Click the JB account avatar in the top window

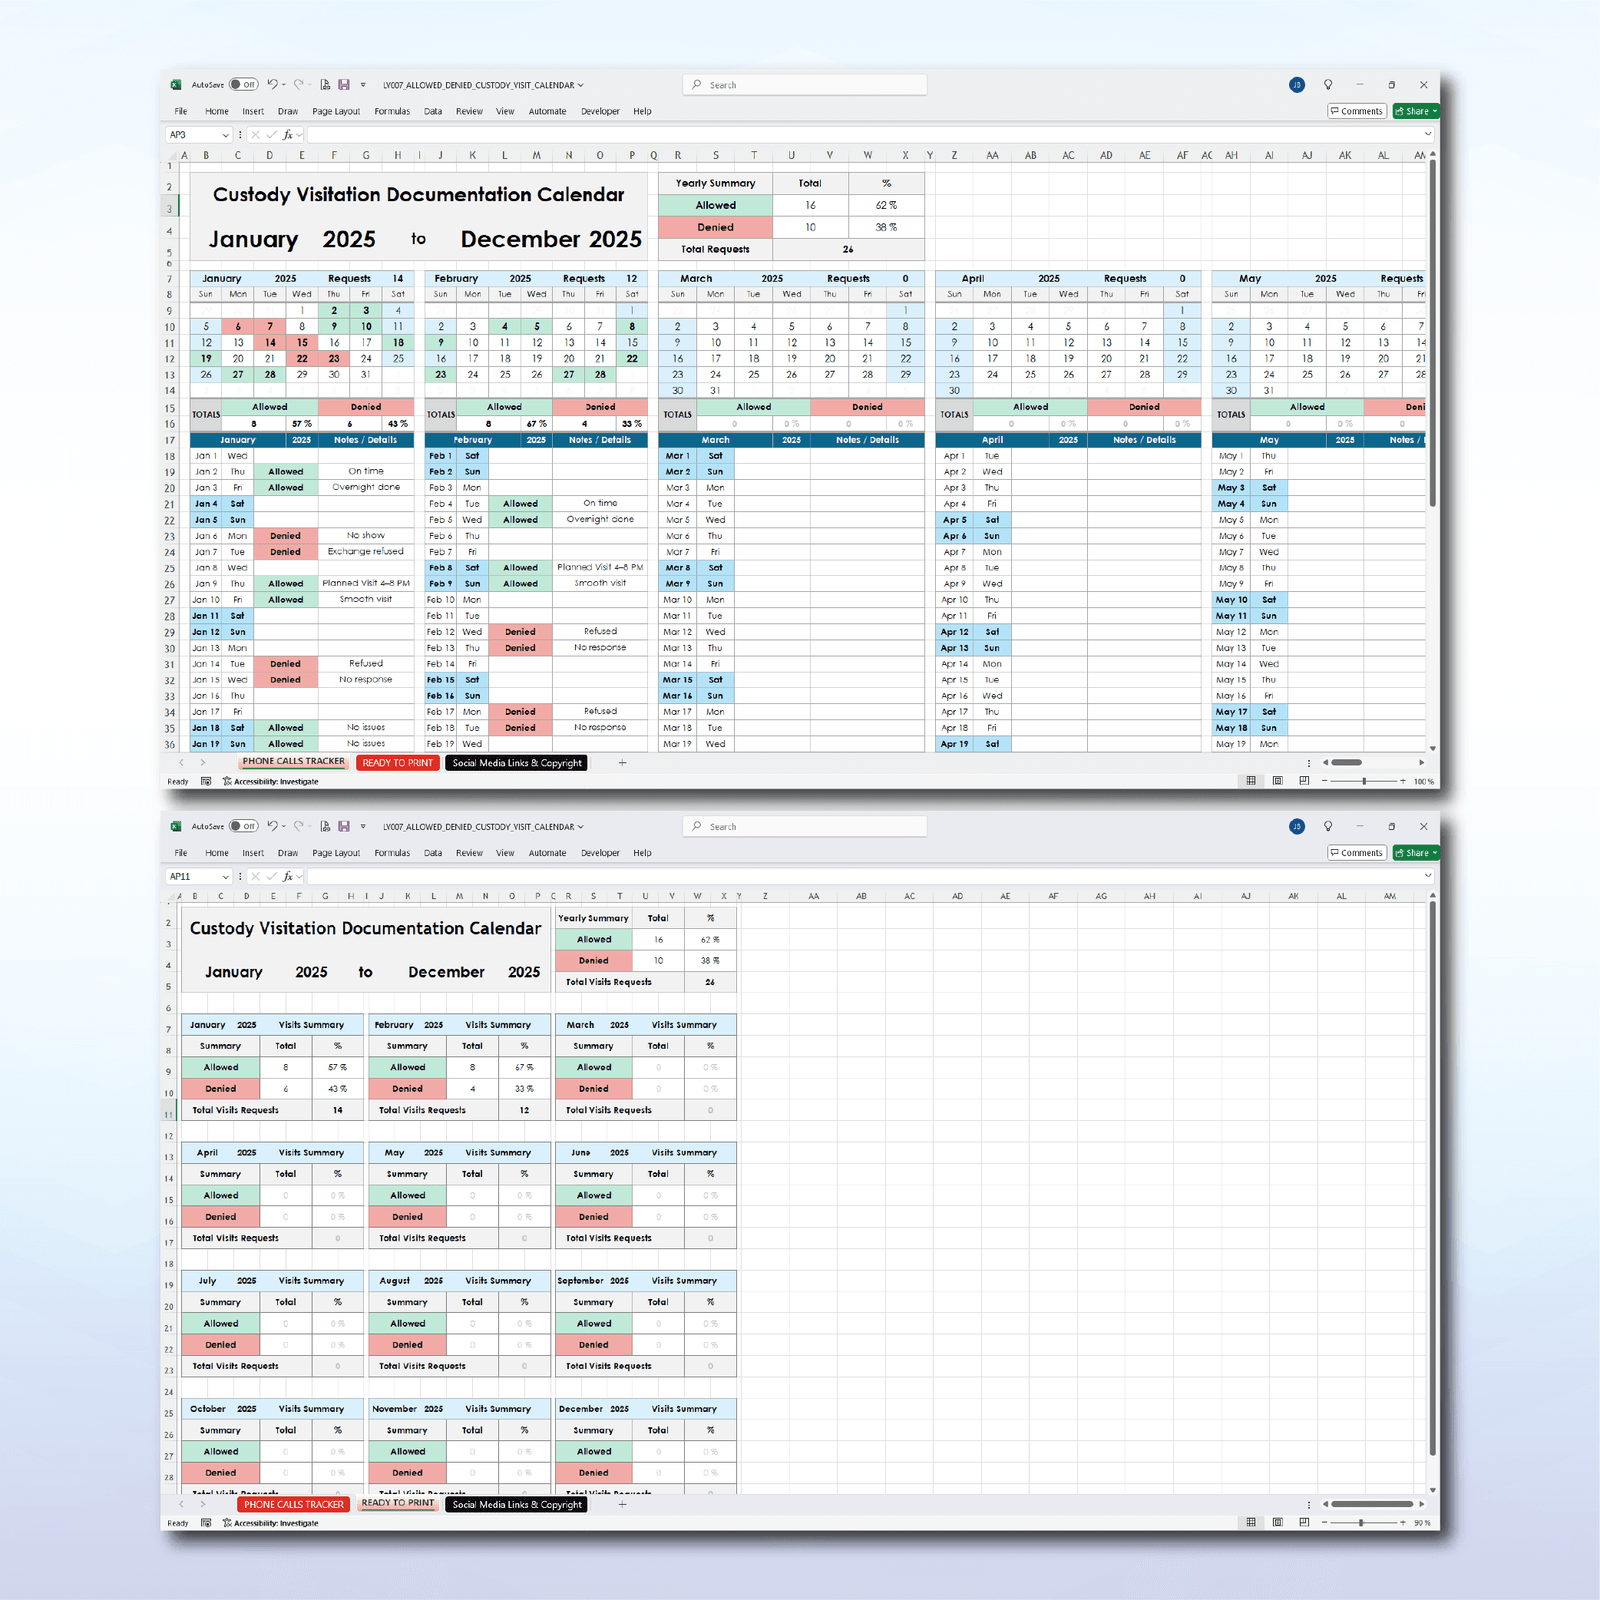pos(1297,85)
